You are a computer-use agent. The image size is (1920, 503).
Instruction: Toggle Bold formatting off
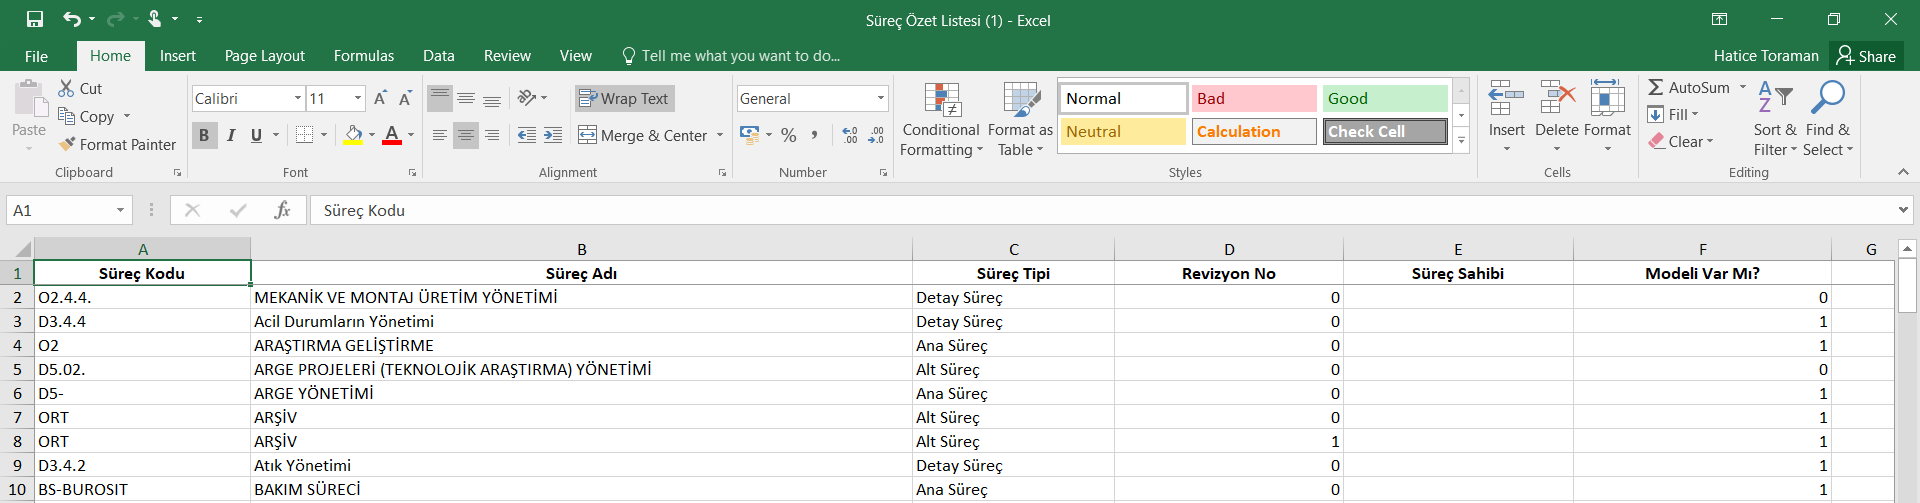[x=204, y=135]
